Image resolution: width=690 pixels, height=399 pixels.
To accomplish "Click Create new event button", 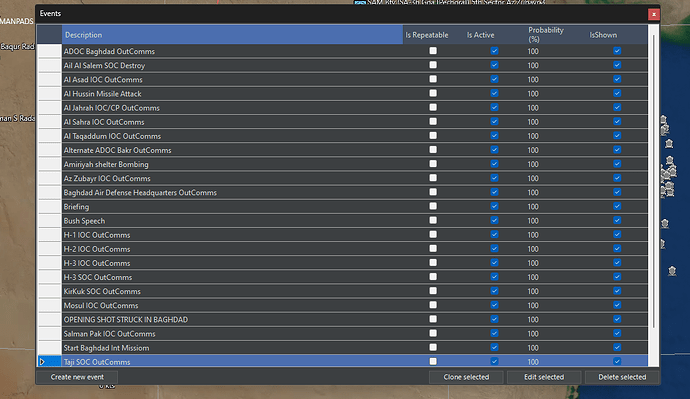I will [x=77, y=377].
